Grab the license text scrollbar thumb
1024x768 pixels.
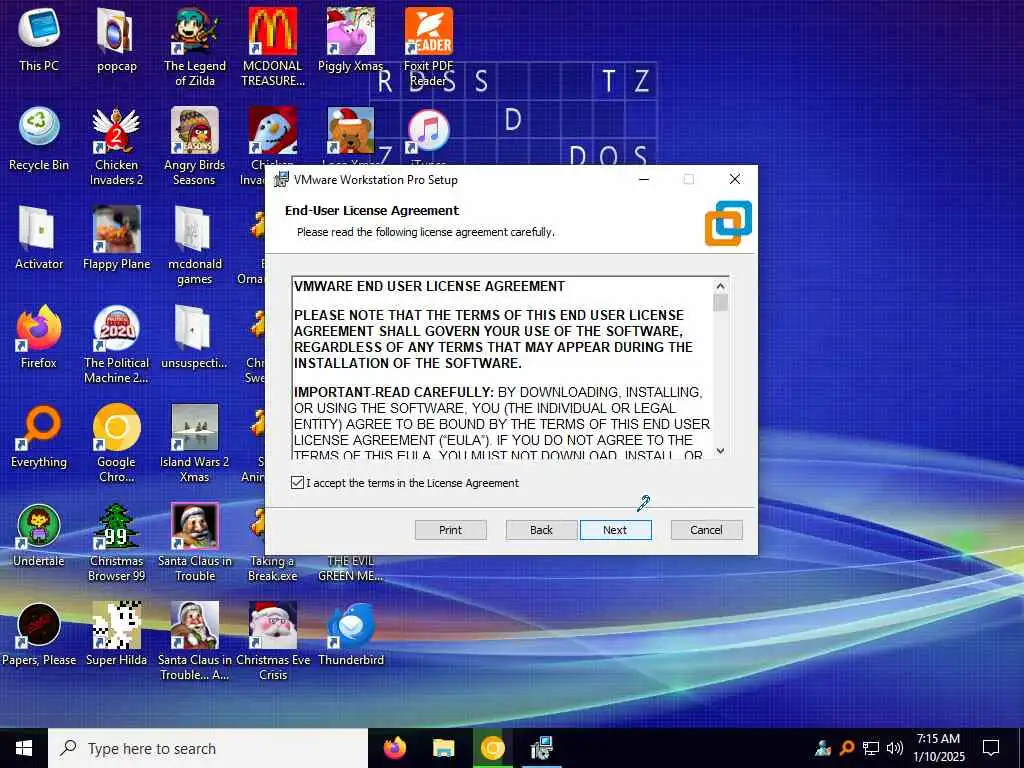pyautogui.click(x=720, y=303)
